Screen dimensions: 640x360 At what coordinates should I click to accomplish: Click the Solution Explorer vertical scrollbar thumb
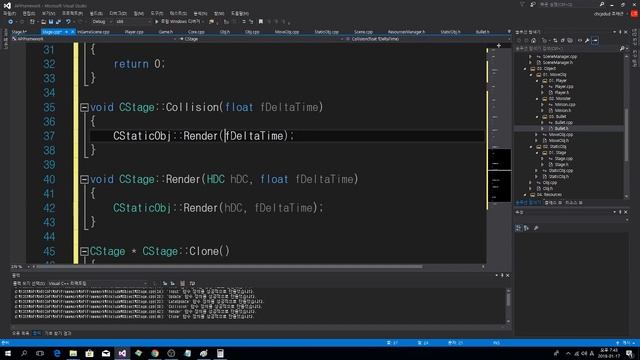click(x=627, y=135)
